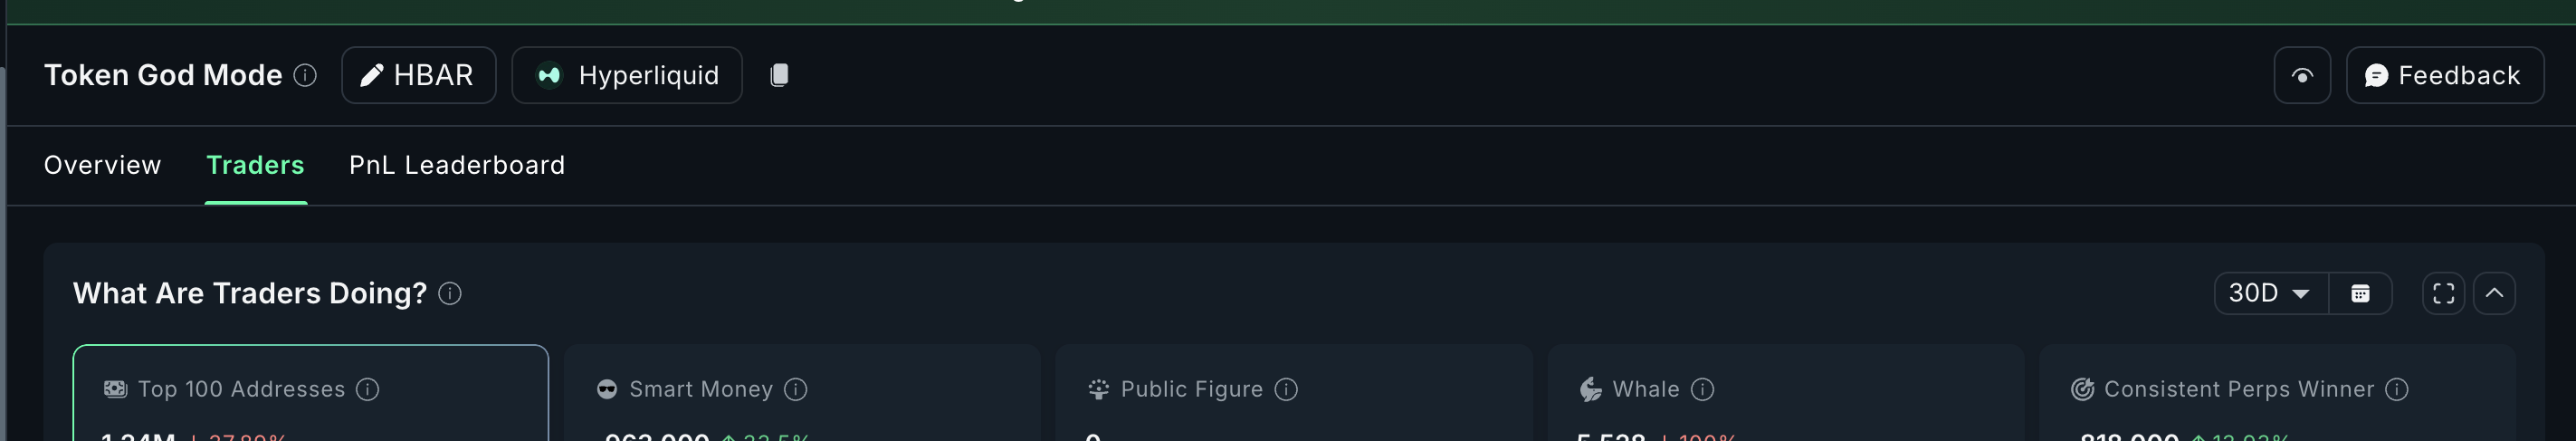2576x441 pixels.
Task: Open the 30D time range dropdown
Action: pyautogui.click(x=2270, y=293)
